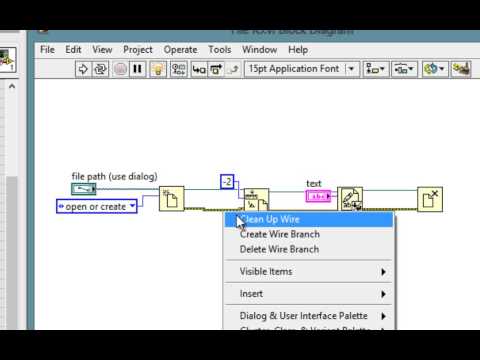Open the Edit menu

tap(73, 50)
